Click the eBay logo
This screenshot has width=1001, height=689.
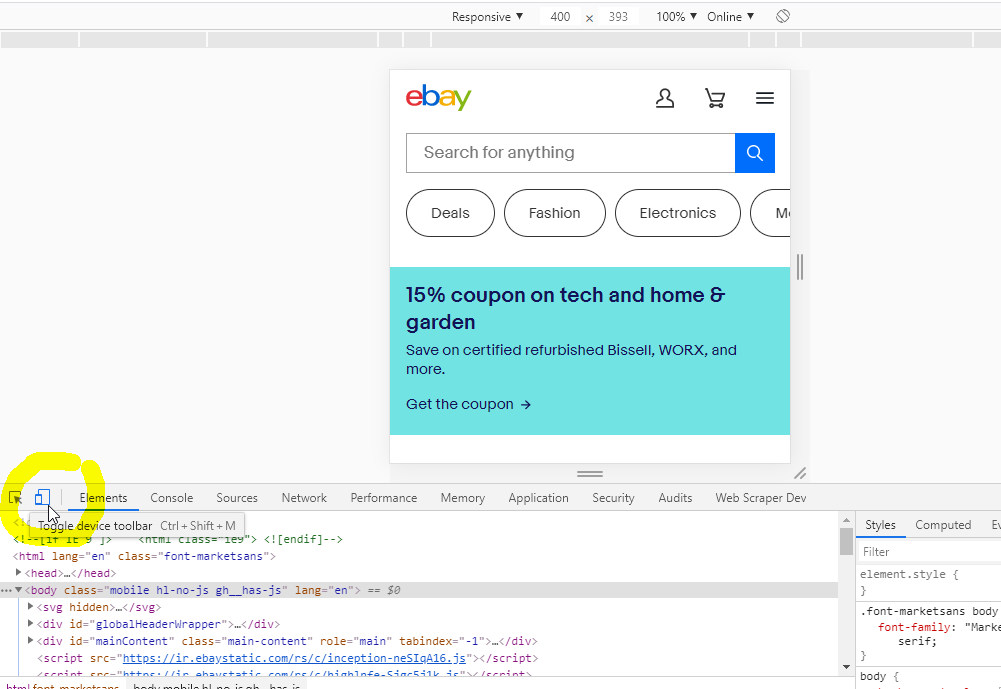pos(438,98)
